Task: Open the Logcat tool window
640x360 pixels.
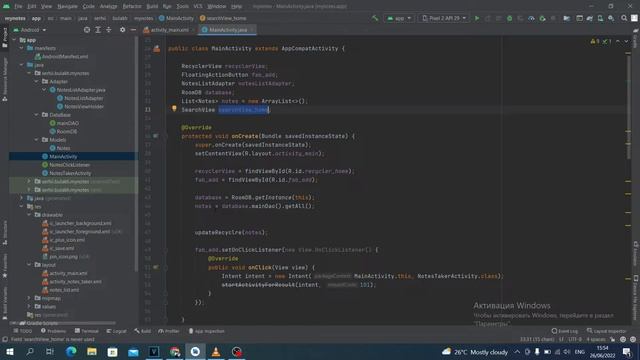Action: (116, 331)
